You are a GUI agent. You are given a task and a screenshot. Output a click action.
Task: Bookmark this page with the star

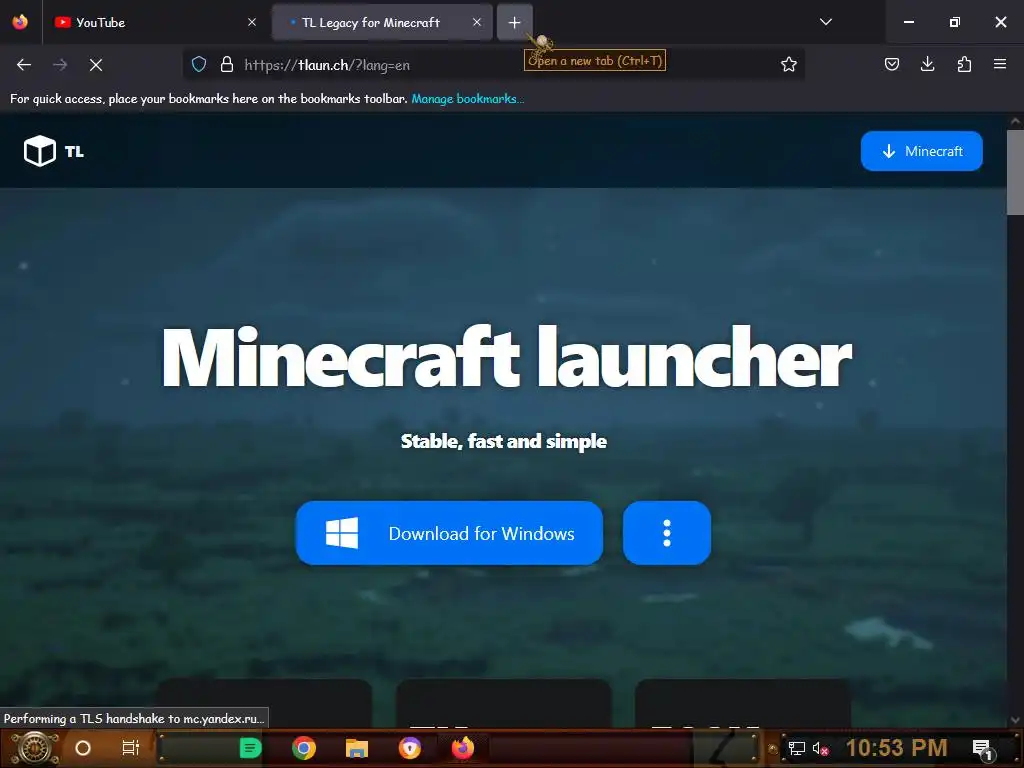(x=789, y=65)
